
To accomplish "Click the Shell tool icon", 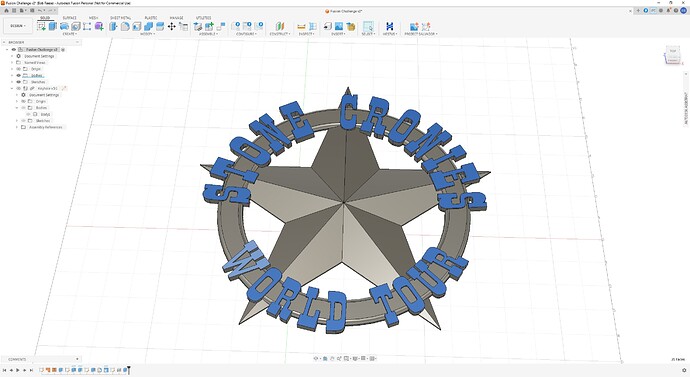I will click(x=136, y=26).
